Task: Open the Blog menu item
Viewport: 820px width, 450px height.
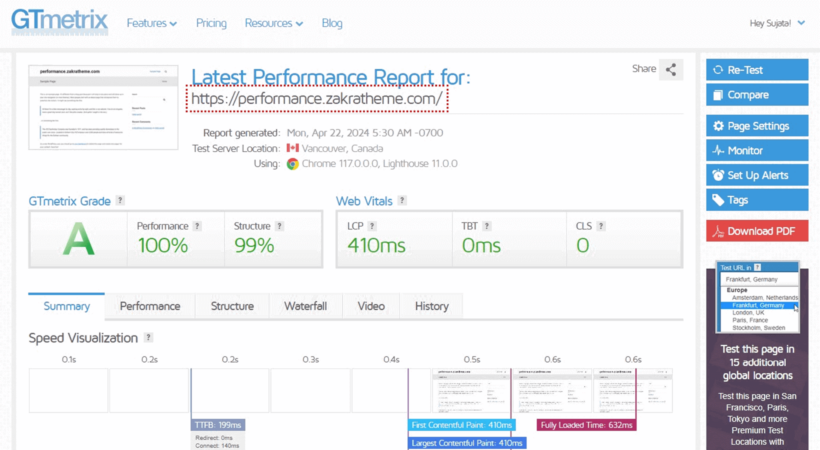Action: point(332,23)
